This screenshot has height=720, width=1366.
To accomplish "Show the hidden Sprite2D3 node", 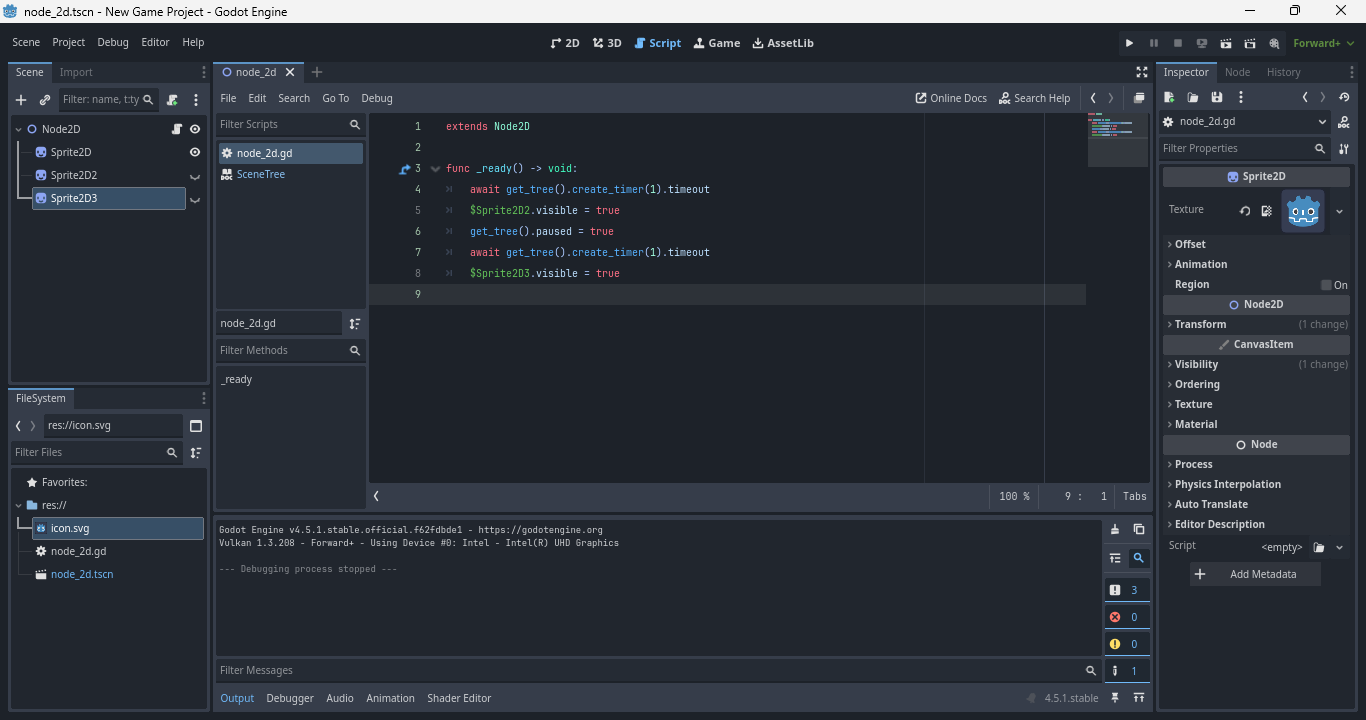I will pos(195,199).
